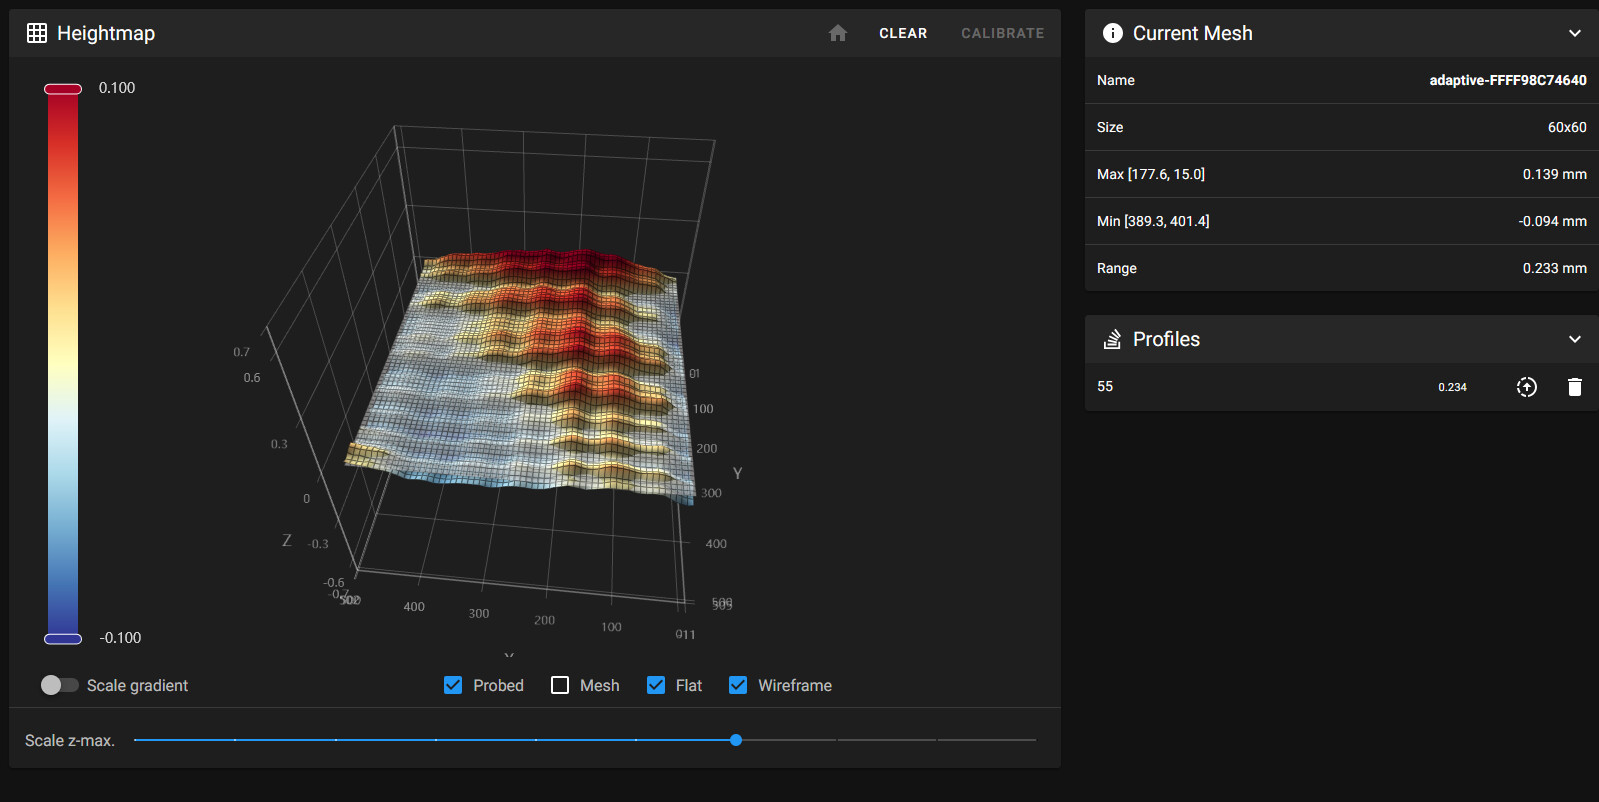Viewport: 1599px width, 802px height.
Task: Disable the Flat checkbox
Action: pyautogui.click(x=656, y=685)
